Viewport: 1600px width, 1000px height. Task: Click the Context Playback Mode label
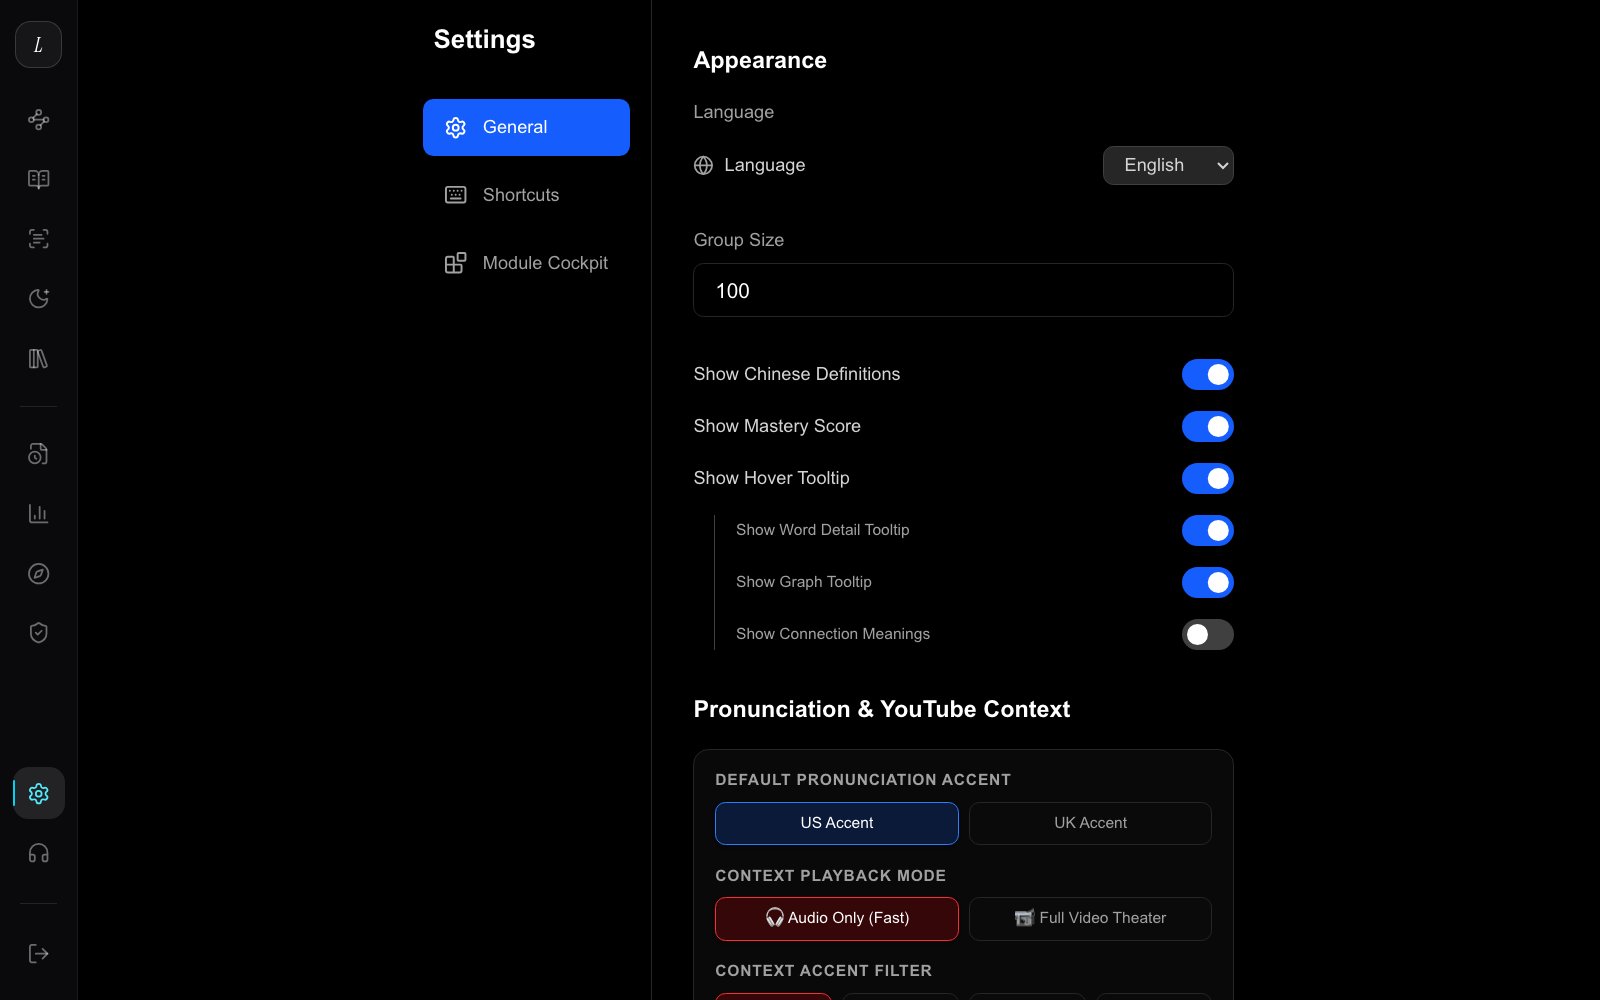(x=830, y=876)
